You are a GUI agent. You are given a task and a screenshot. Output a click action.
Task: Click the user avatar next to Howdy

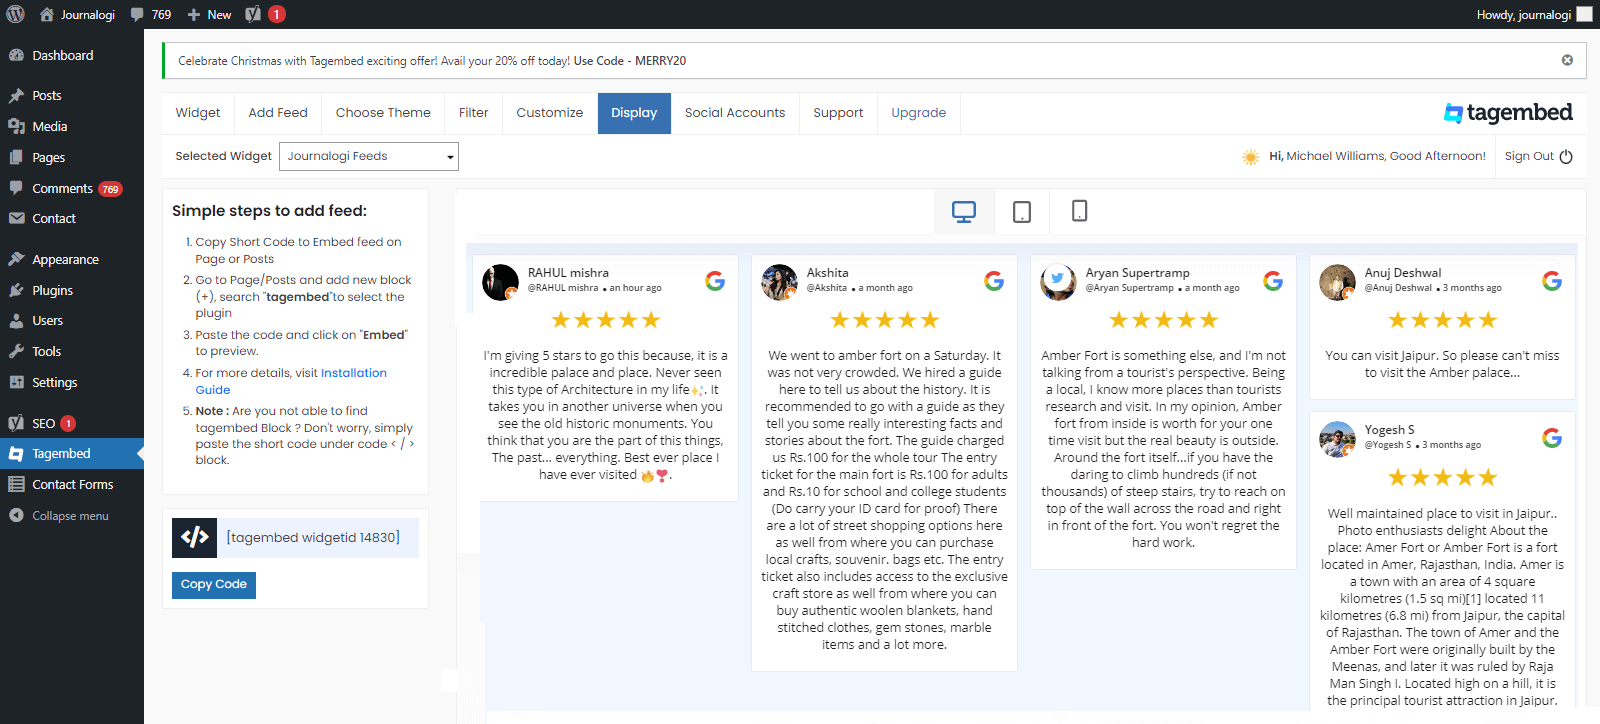click(x=1584, y=14)
